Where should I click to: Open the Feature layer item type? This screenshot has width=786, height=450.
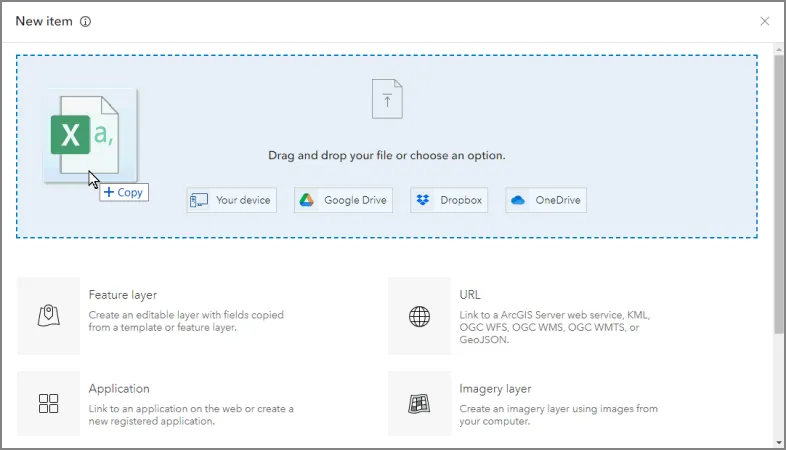click(123, 295)
